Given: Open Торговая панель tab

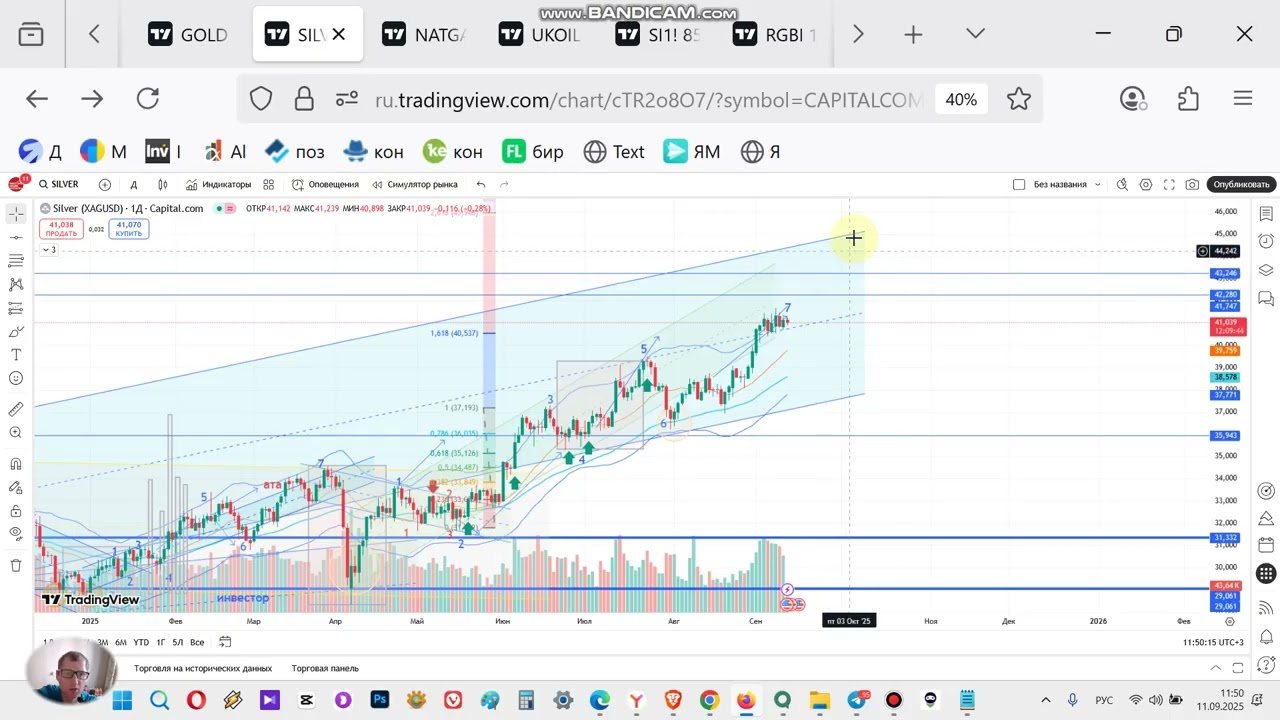Looking at the screenshot, I should click(325, 668).
